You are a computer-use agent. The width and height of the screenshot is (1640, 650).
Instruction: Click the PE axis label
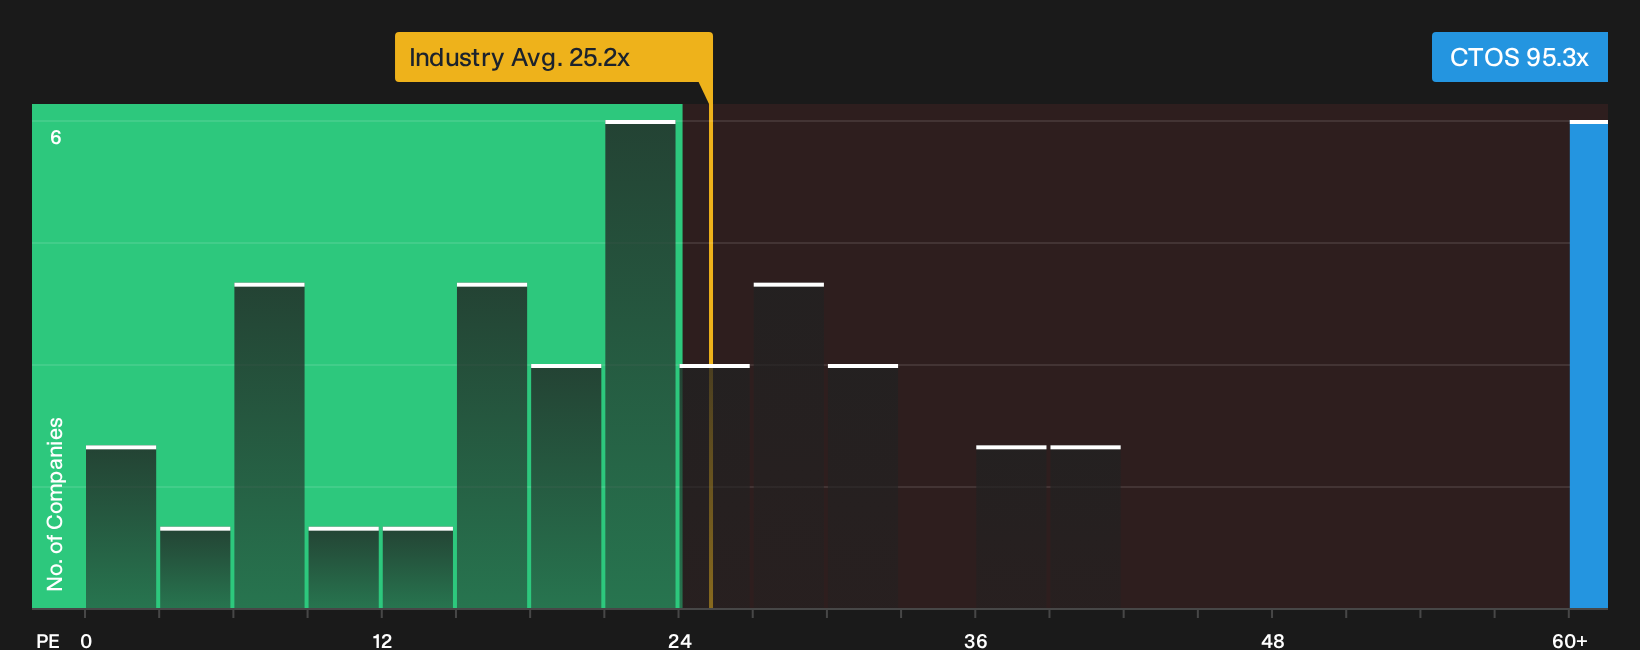click(x=48, y=640)
